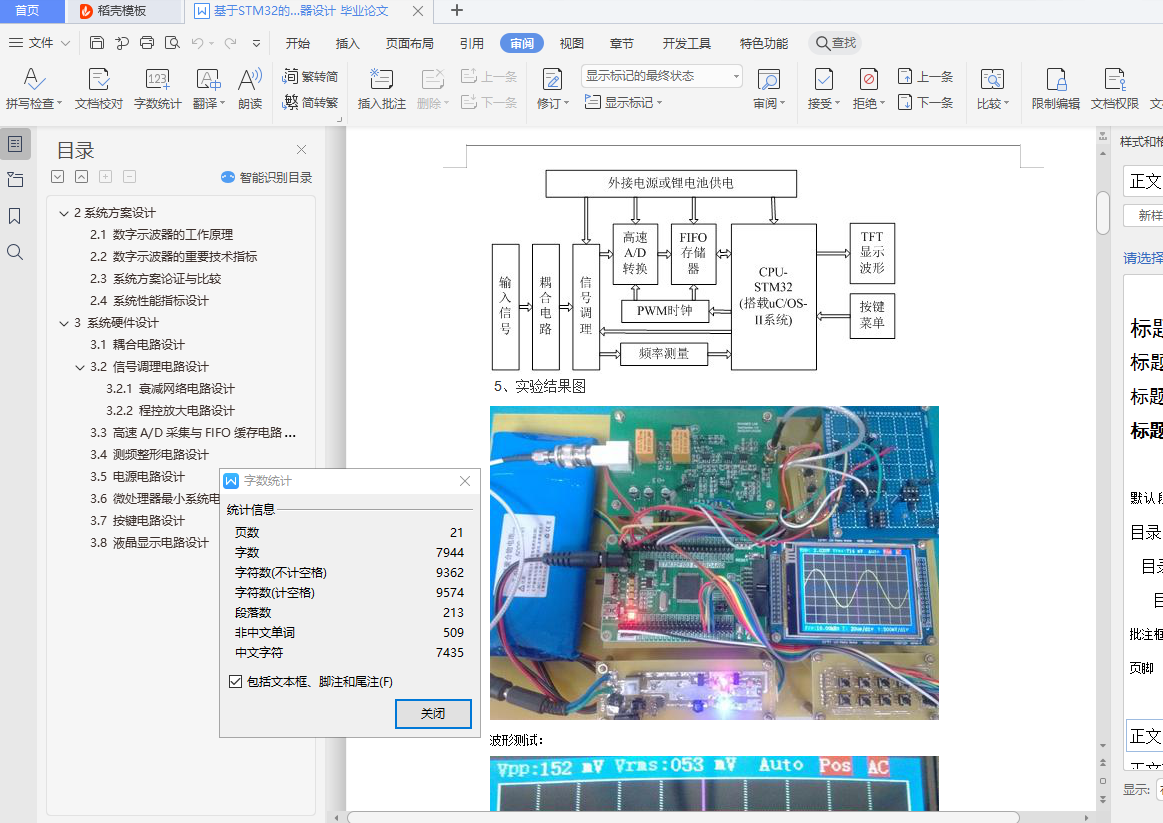The image size is (1163, 823).
Task: Click the horizontal scrollbar at bottom
Action: coord(682,817)
